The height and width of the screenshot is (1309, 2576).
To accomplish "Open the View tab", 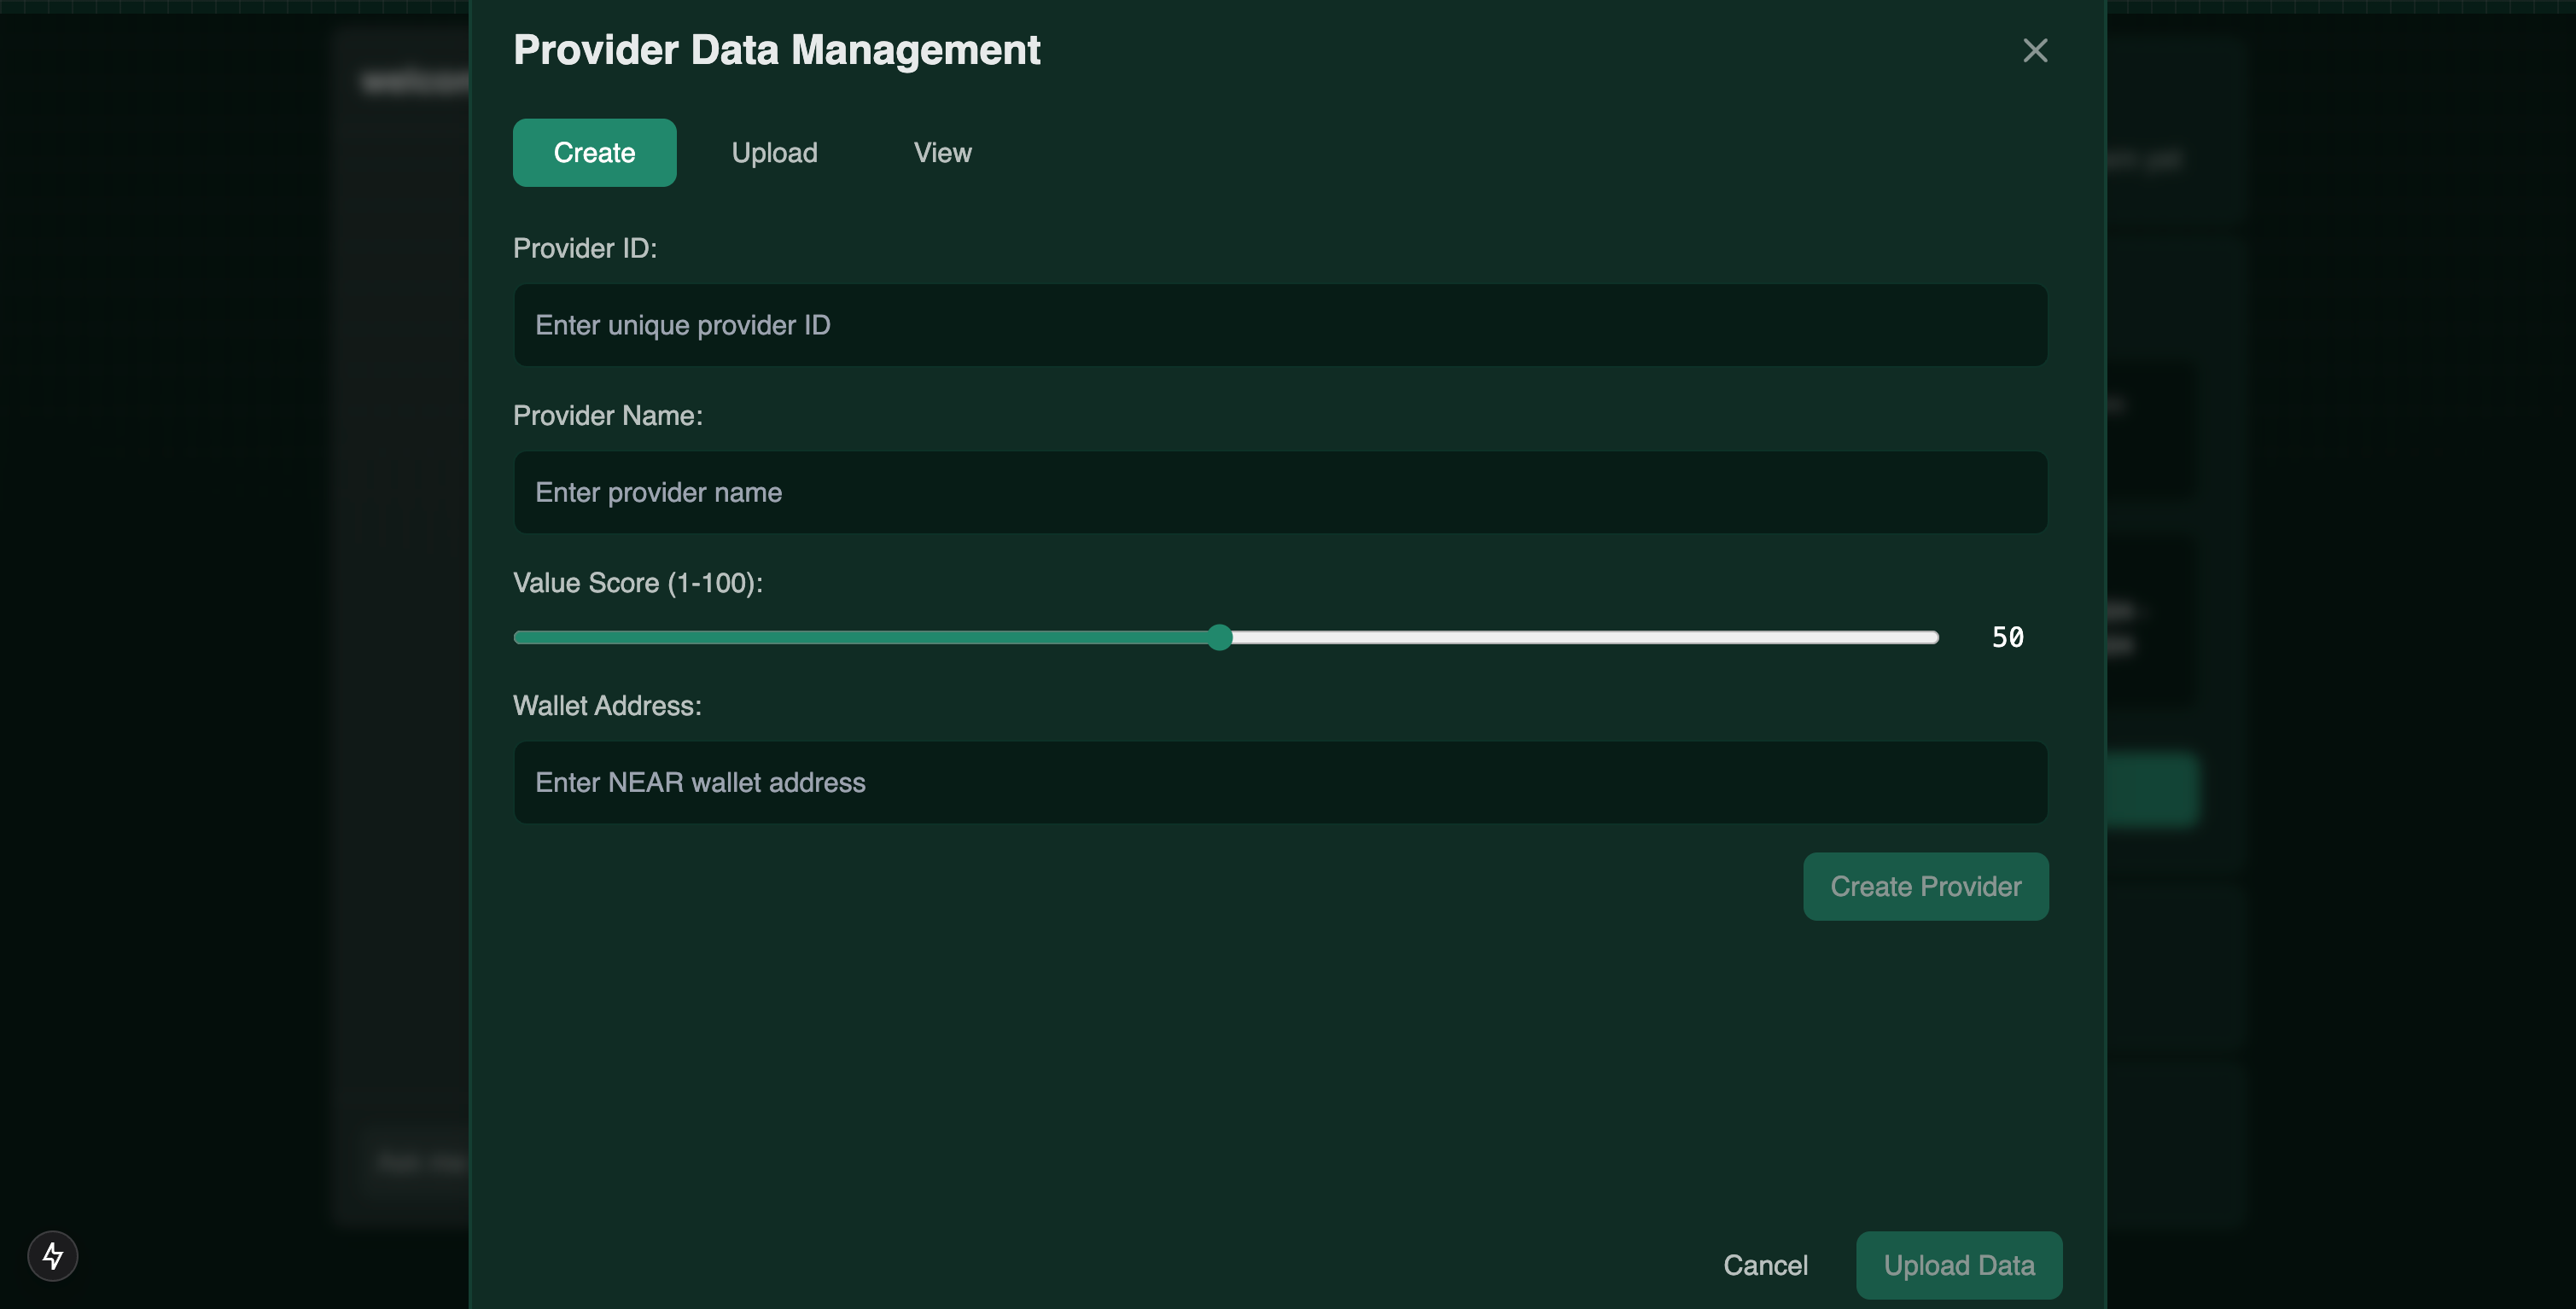I will [x=942, y=153].
